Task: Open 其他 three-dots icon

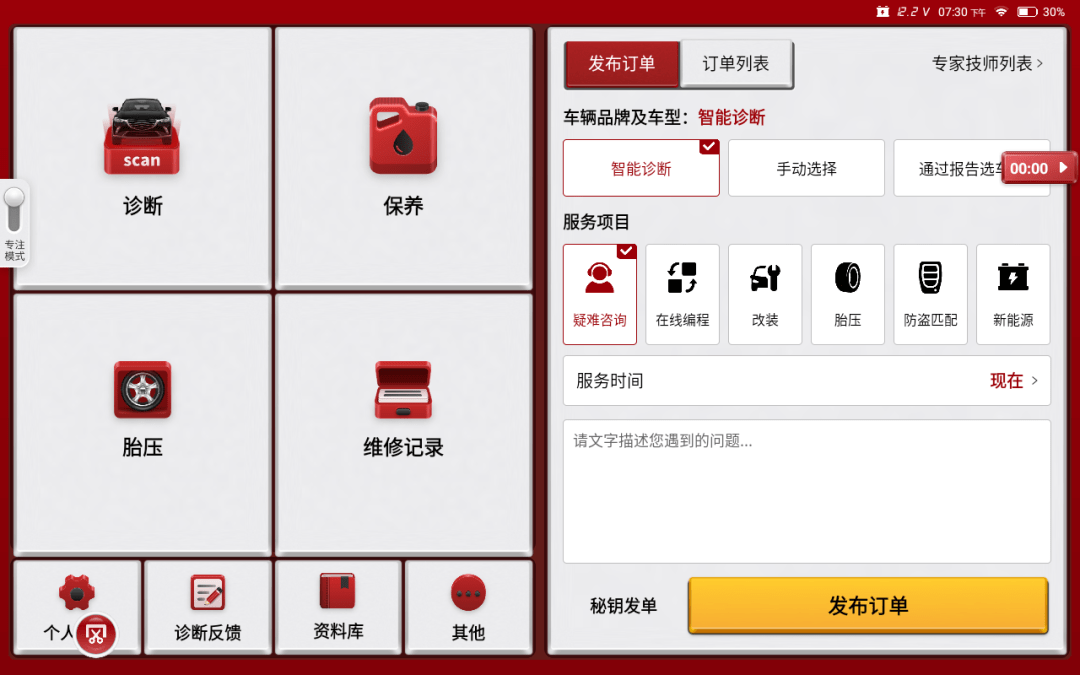Action: (468, 593)
